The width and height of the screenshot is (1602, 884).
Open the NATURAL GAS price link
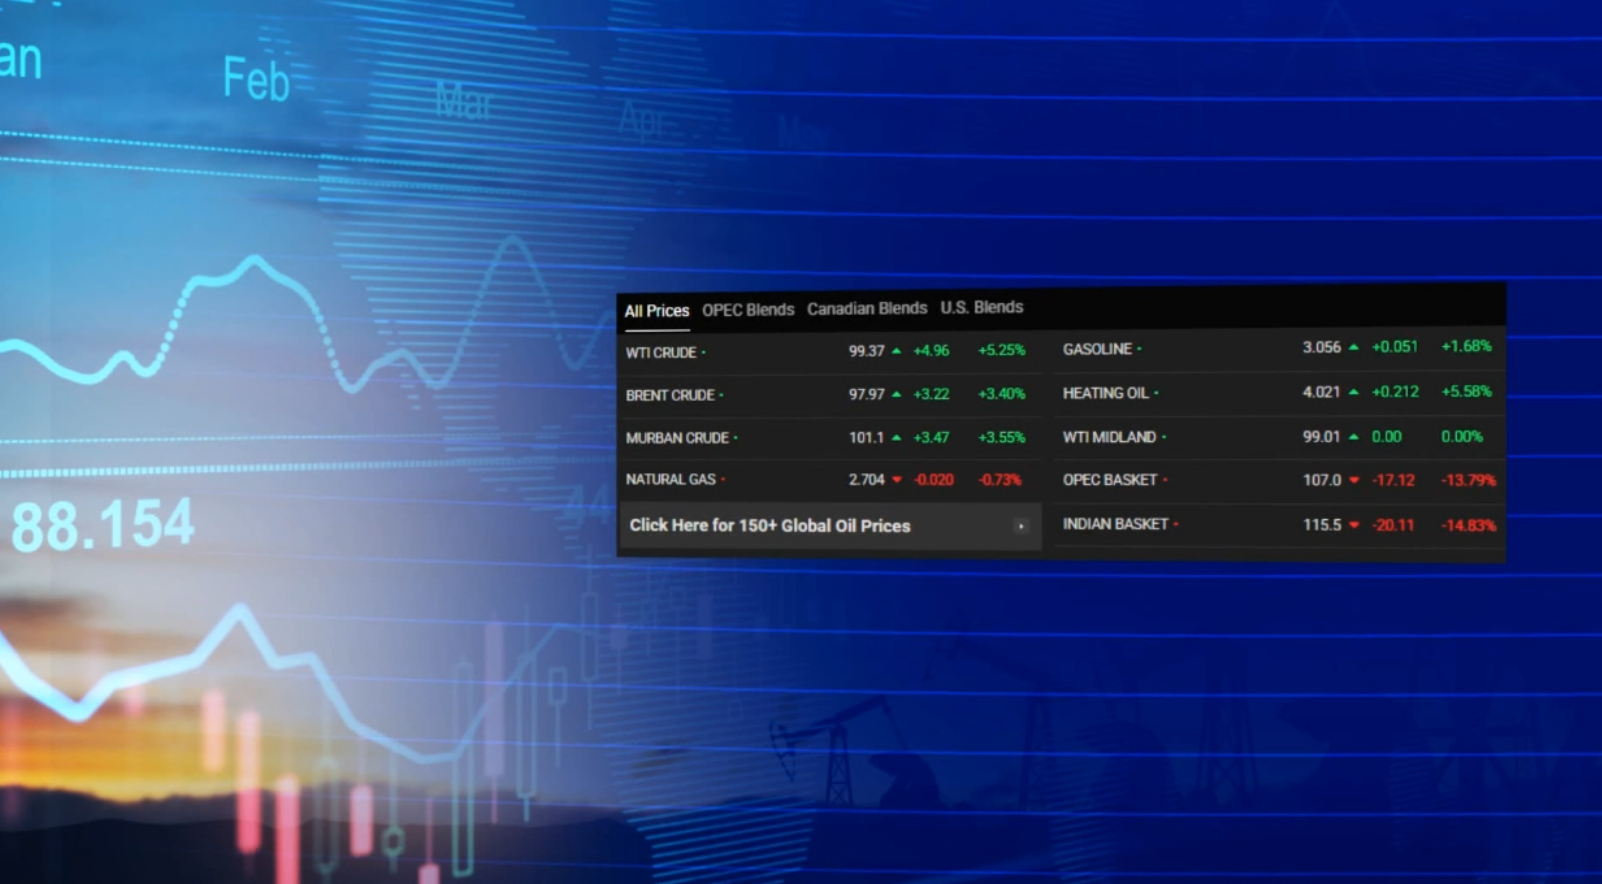[670, 480]
